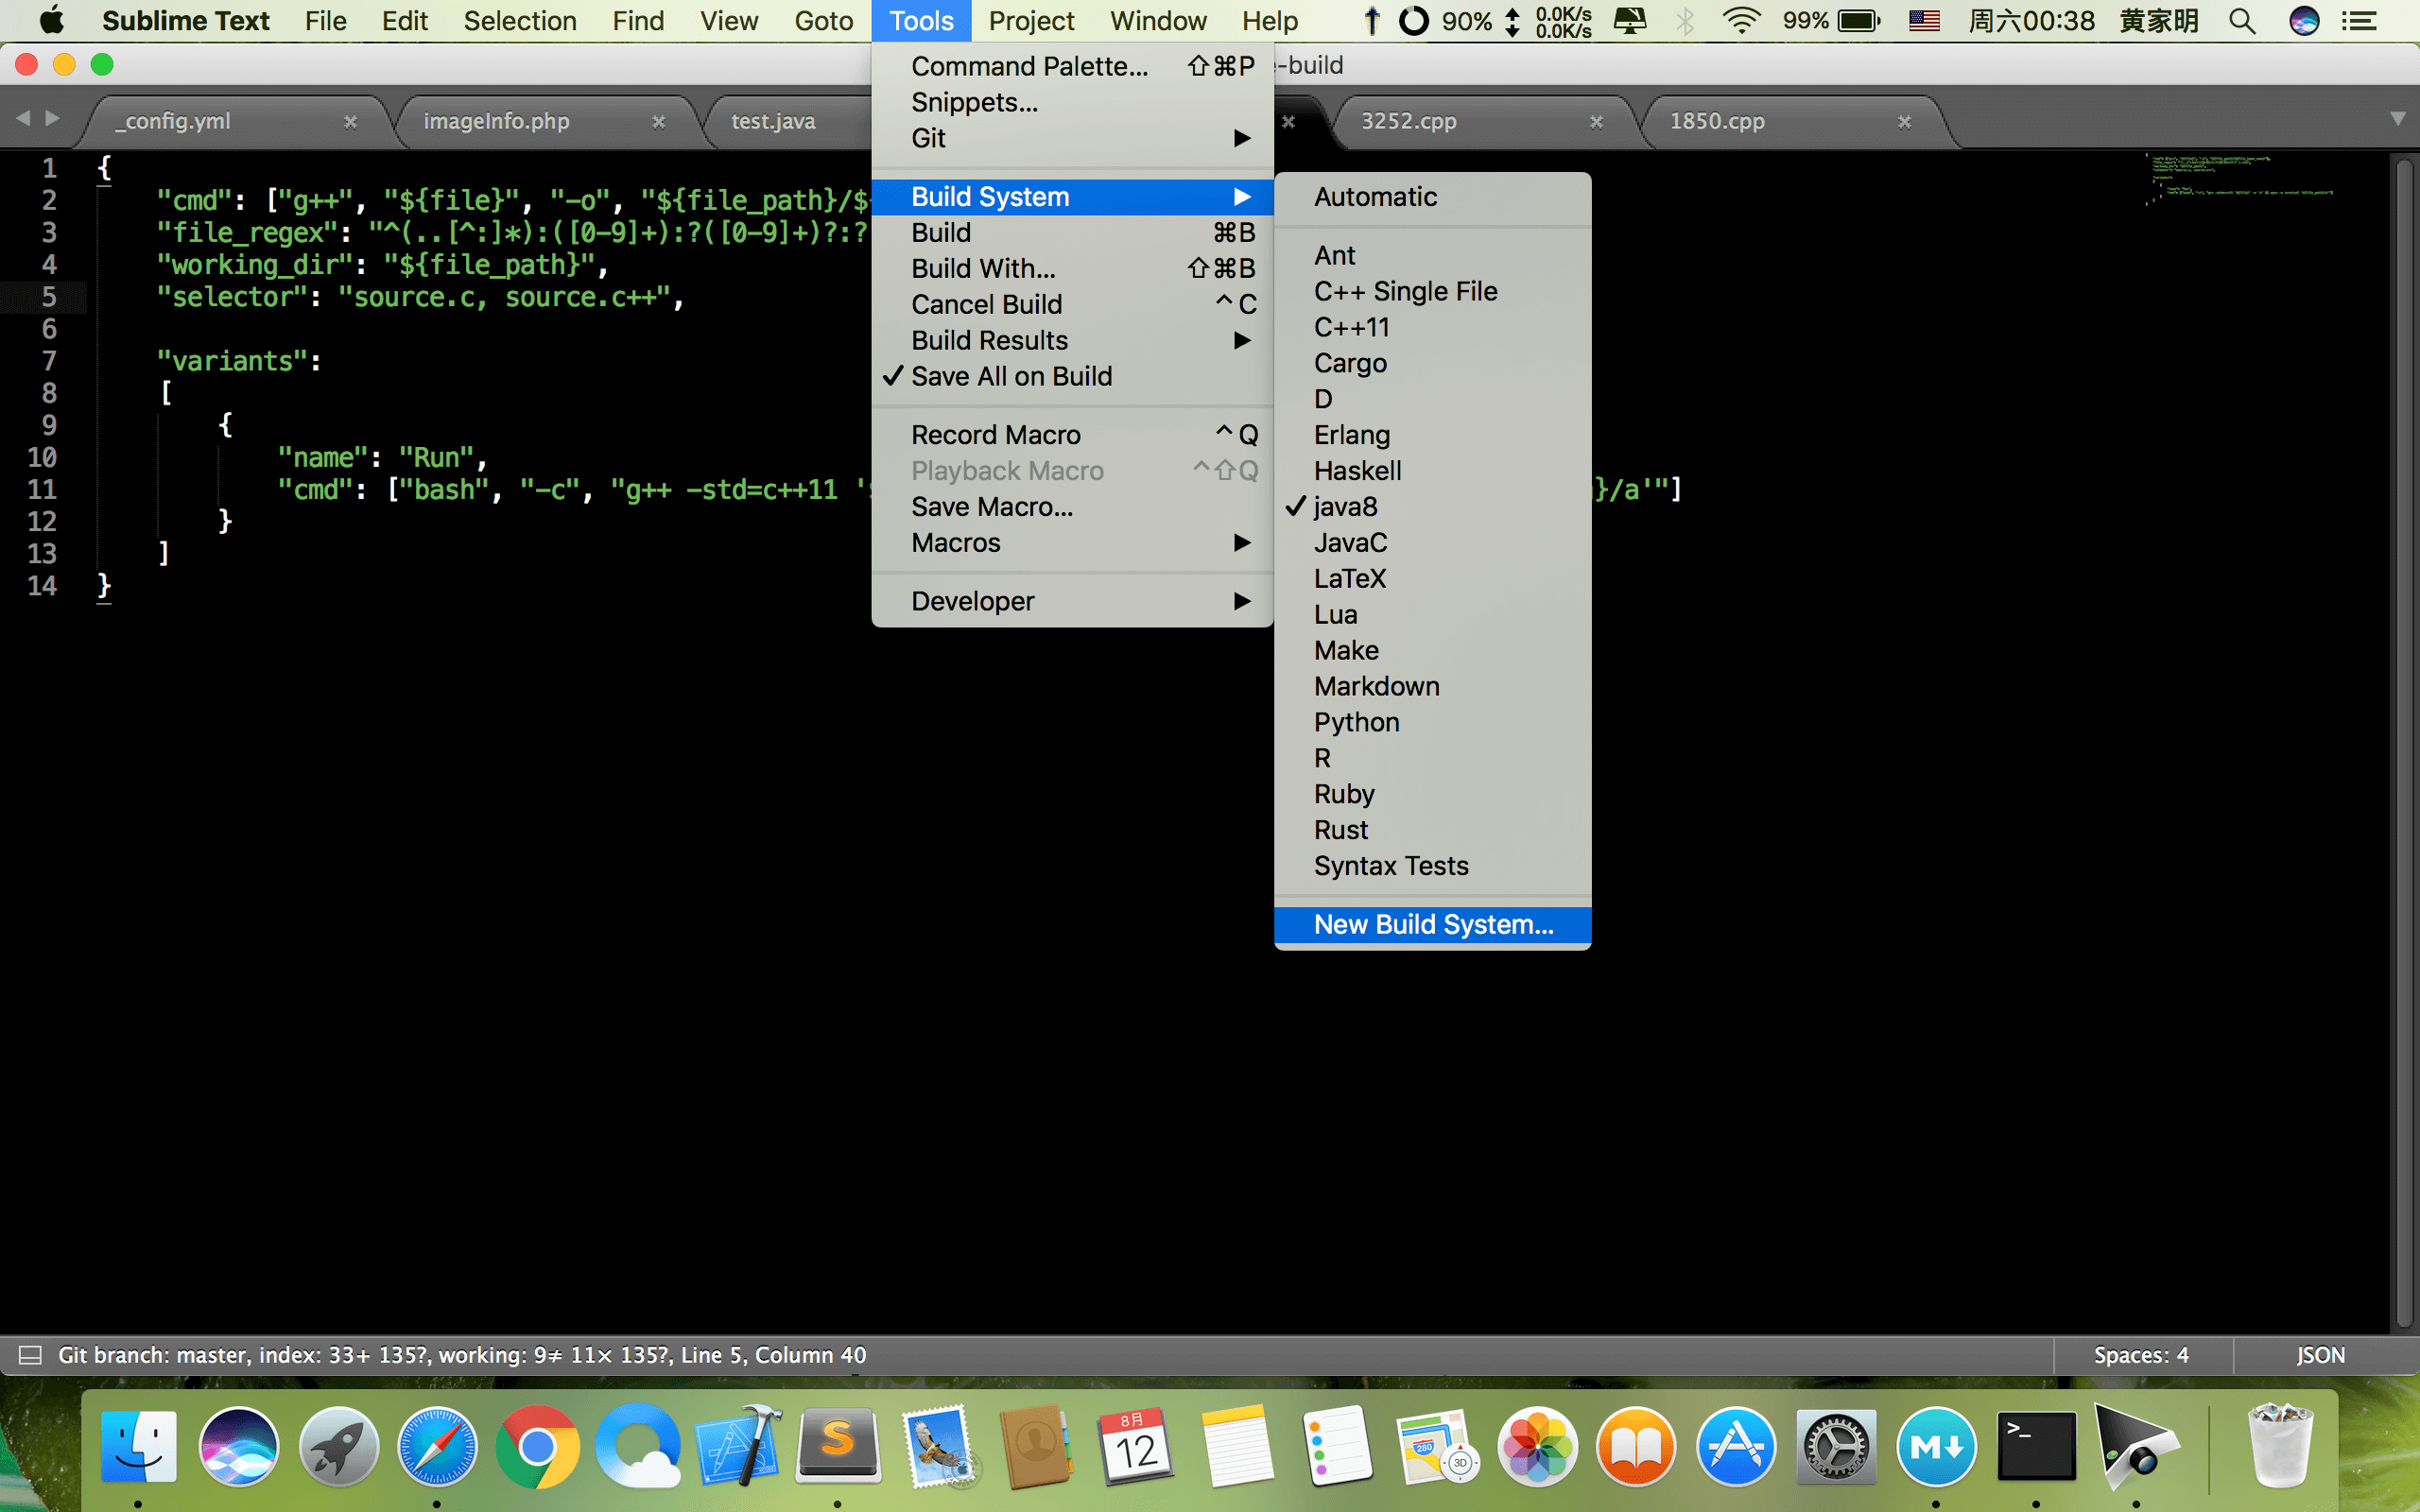Toggle side panel icon in status bar
2420x1512 pixels.
click(x=30, y=1355)
